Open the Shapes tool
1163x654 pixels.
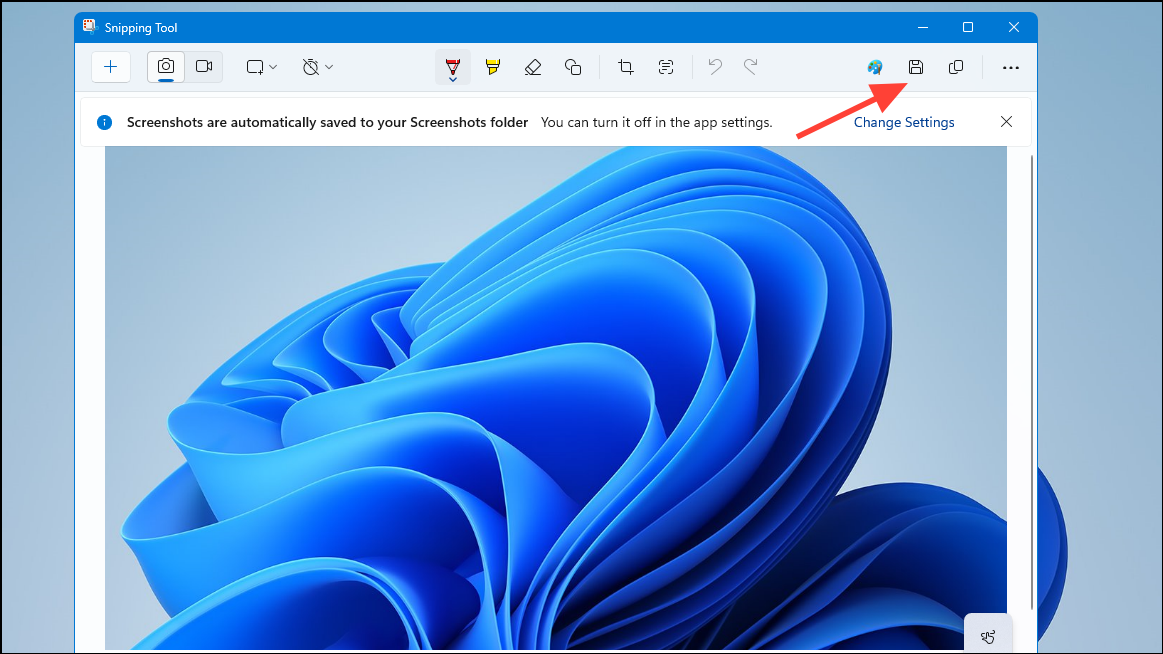click(573, 67)
